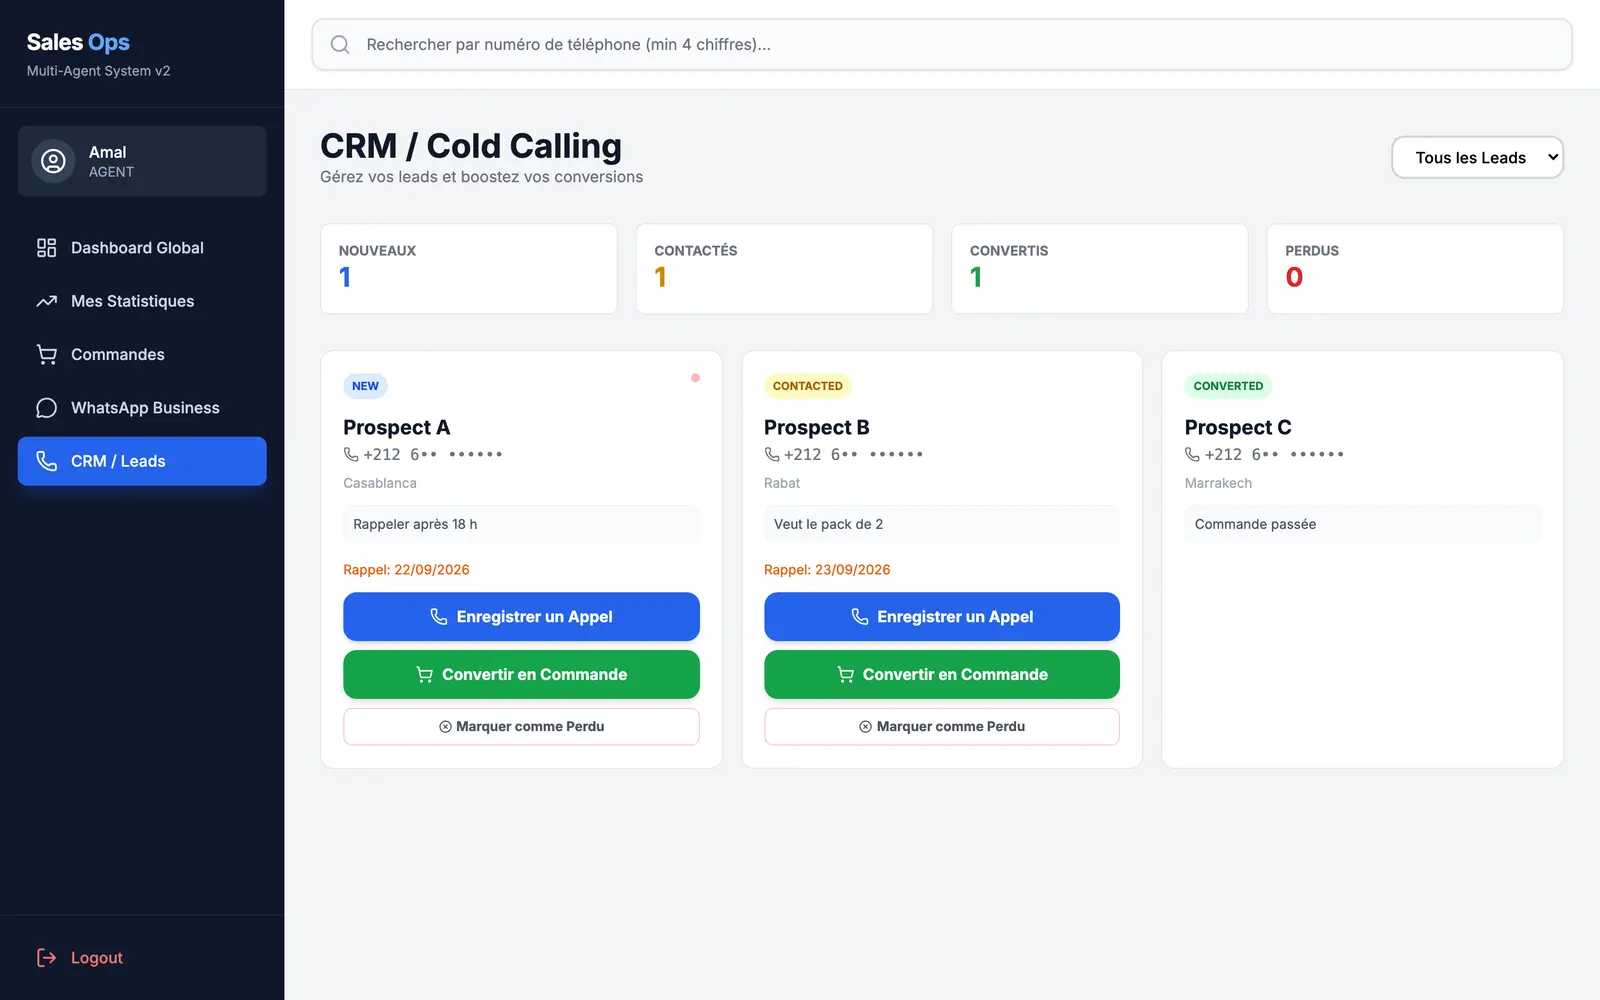The image size is (1600, 1000).
Task: Click the red notification dot on Prospect A
Action: (695, 378)
